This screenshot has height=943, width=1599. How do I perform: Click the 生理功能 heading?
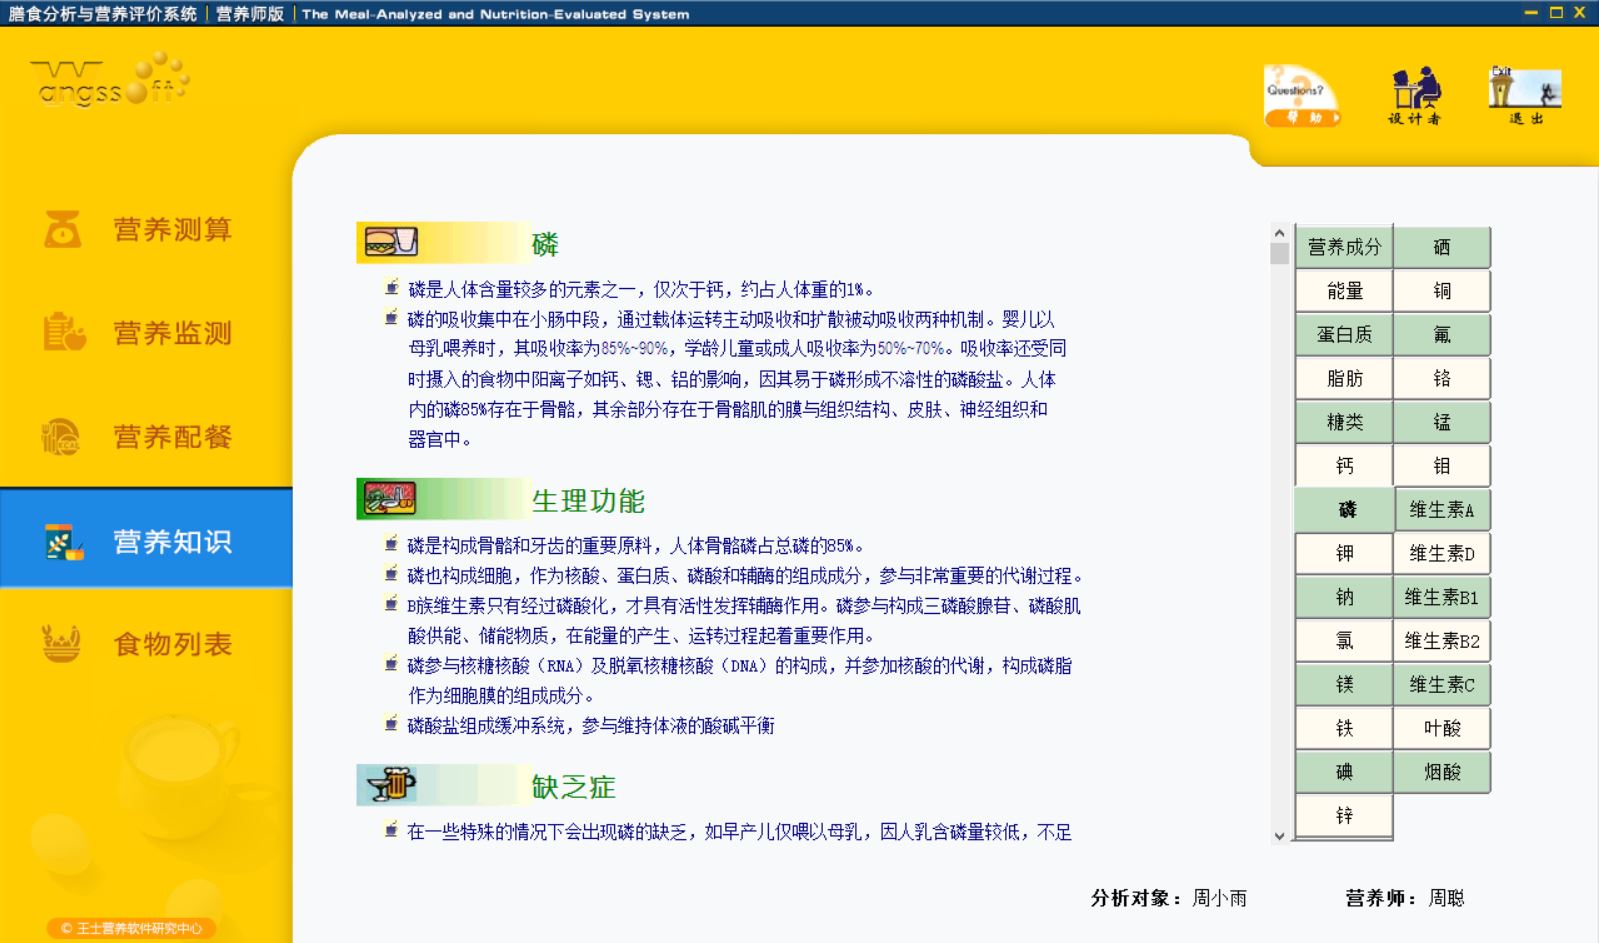click(x=588, y=501)
